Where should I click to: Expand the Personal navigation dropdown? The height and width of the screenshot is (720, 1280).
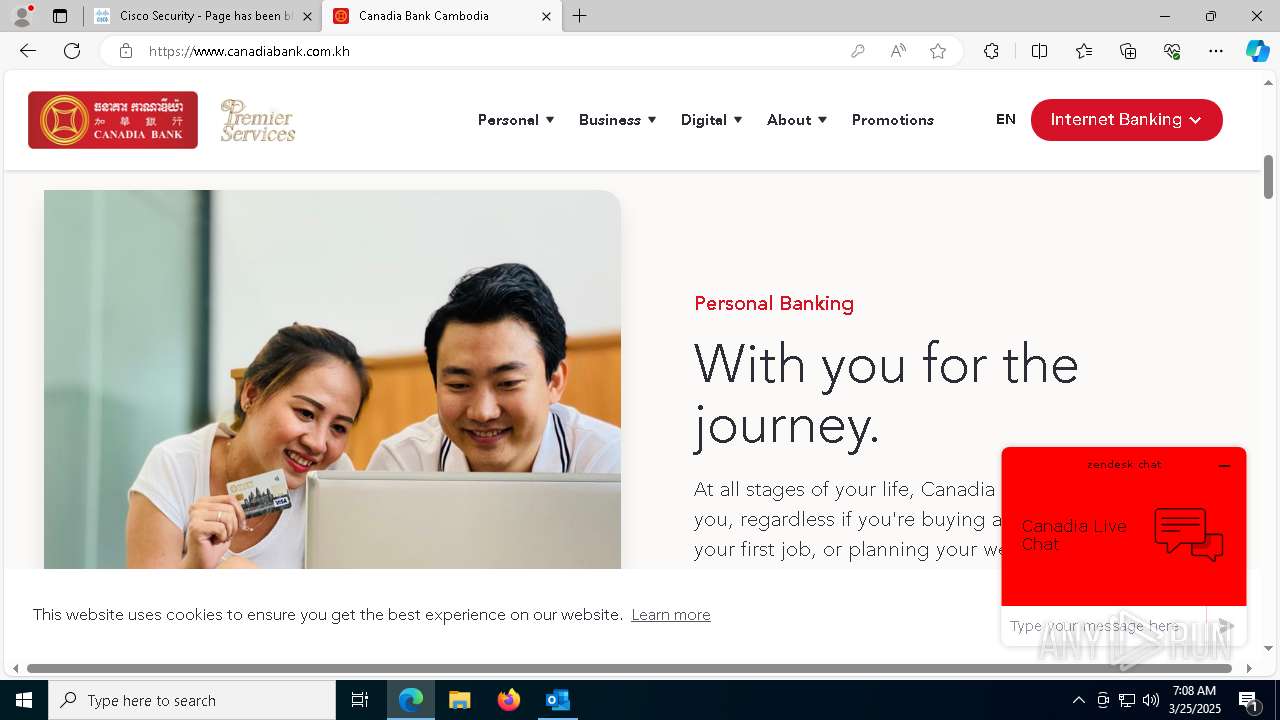click(x=516, y=120)
